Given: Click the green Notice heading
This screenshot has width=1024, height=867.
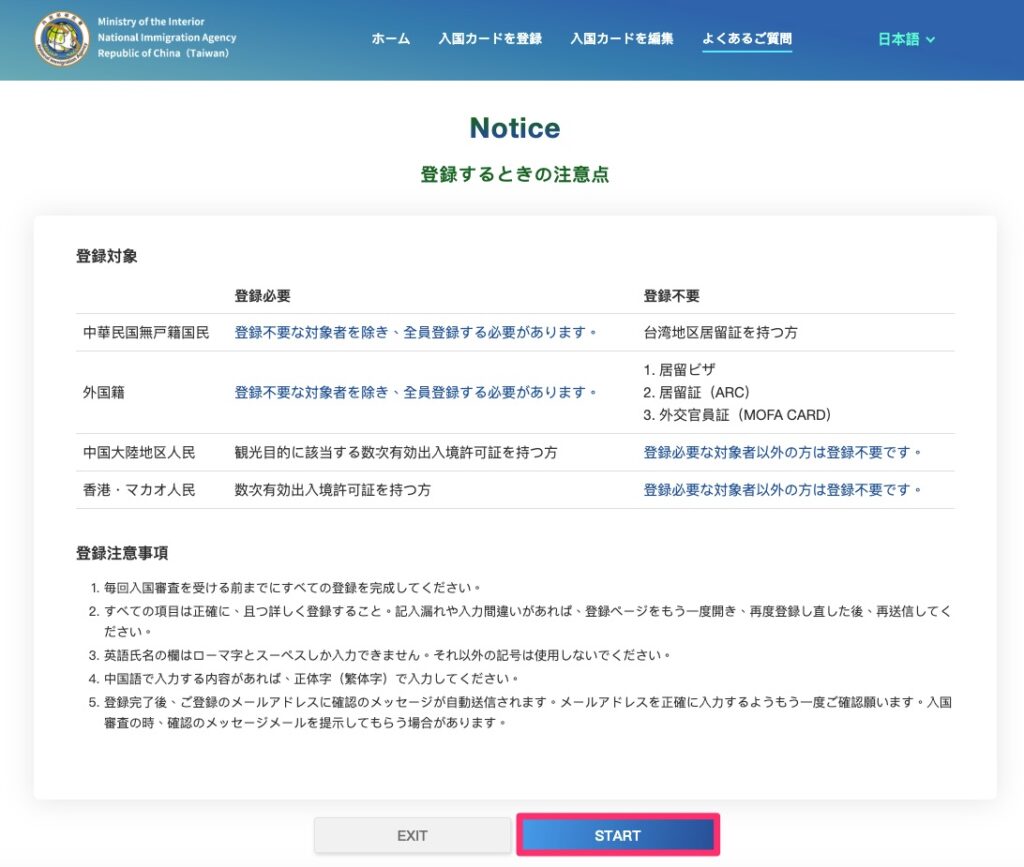Looking at the screenshot, I should pos(514,128).
